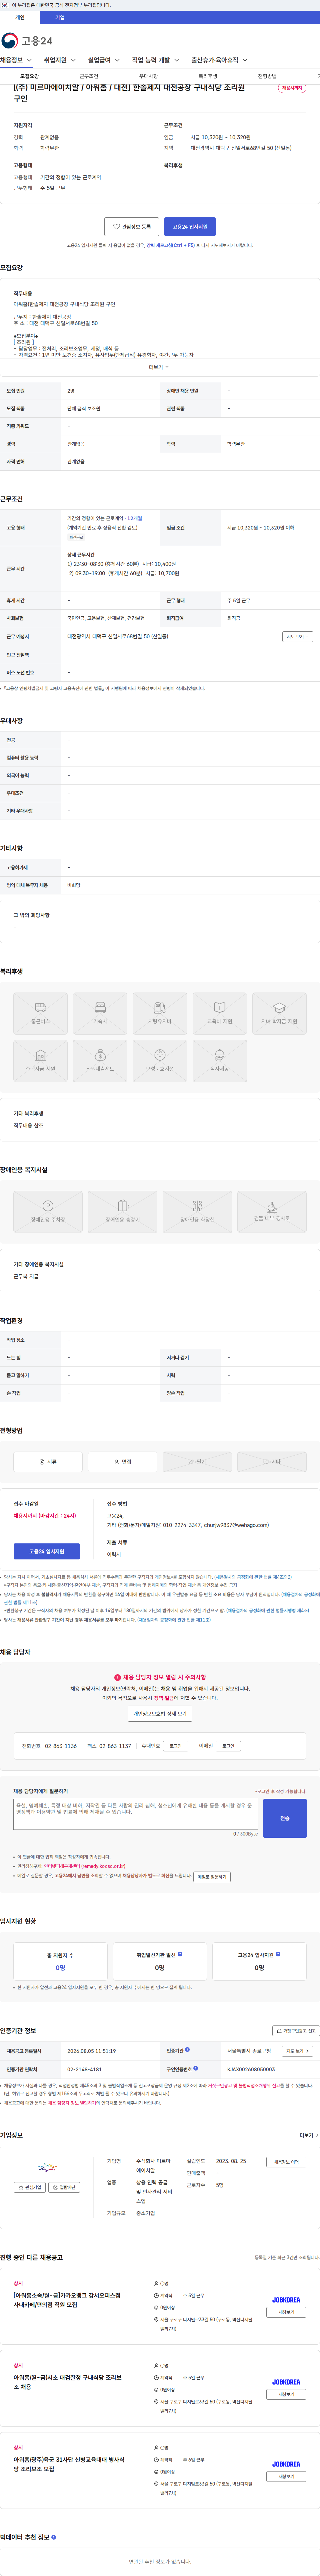Jump to the 근무조건 tab
Viewport: 320px width, 2576px height.
[89, 76]
